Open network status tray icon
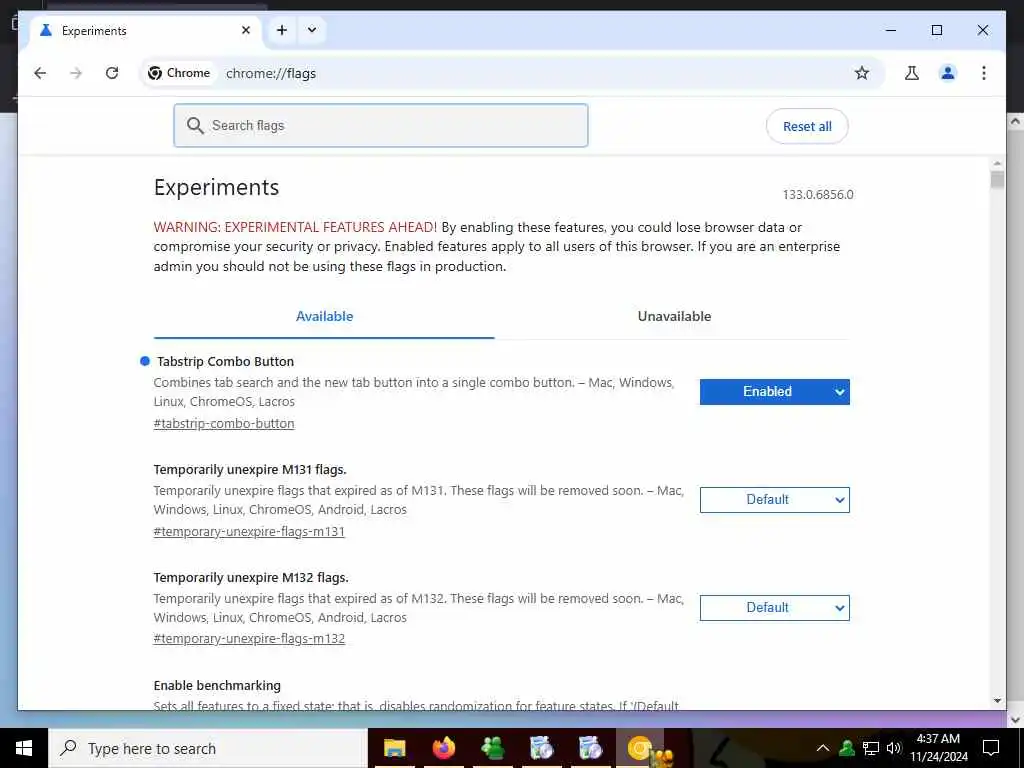 coord(871,748)
